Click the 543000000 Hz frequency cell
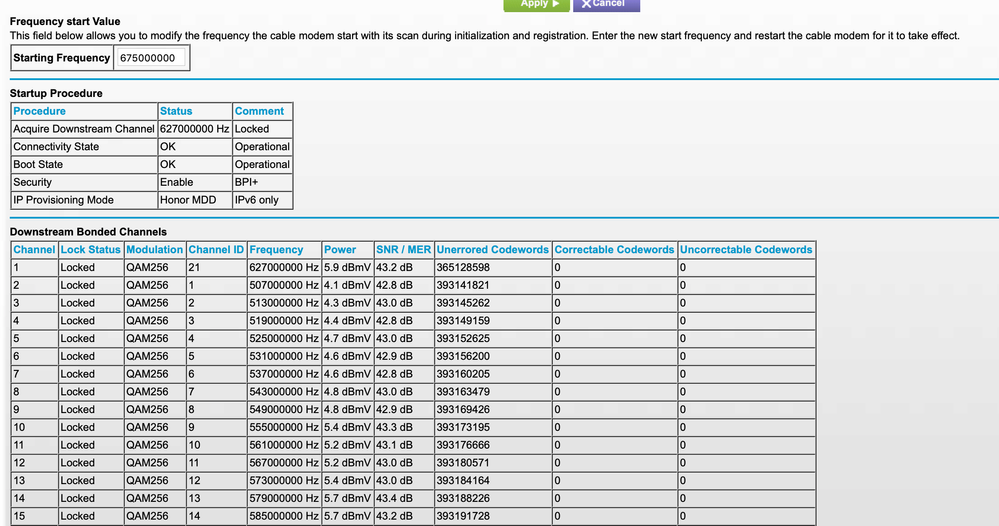Image resolution: width=999 pixels, height=526 pixels. pos(284,392)
